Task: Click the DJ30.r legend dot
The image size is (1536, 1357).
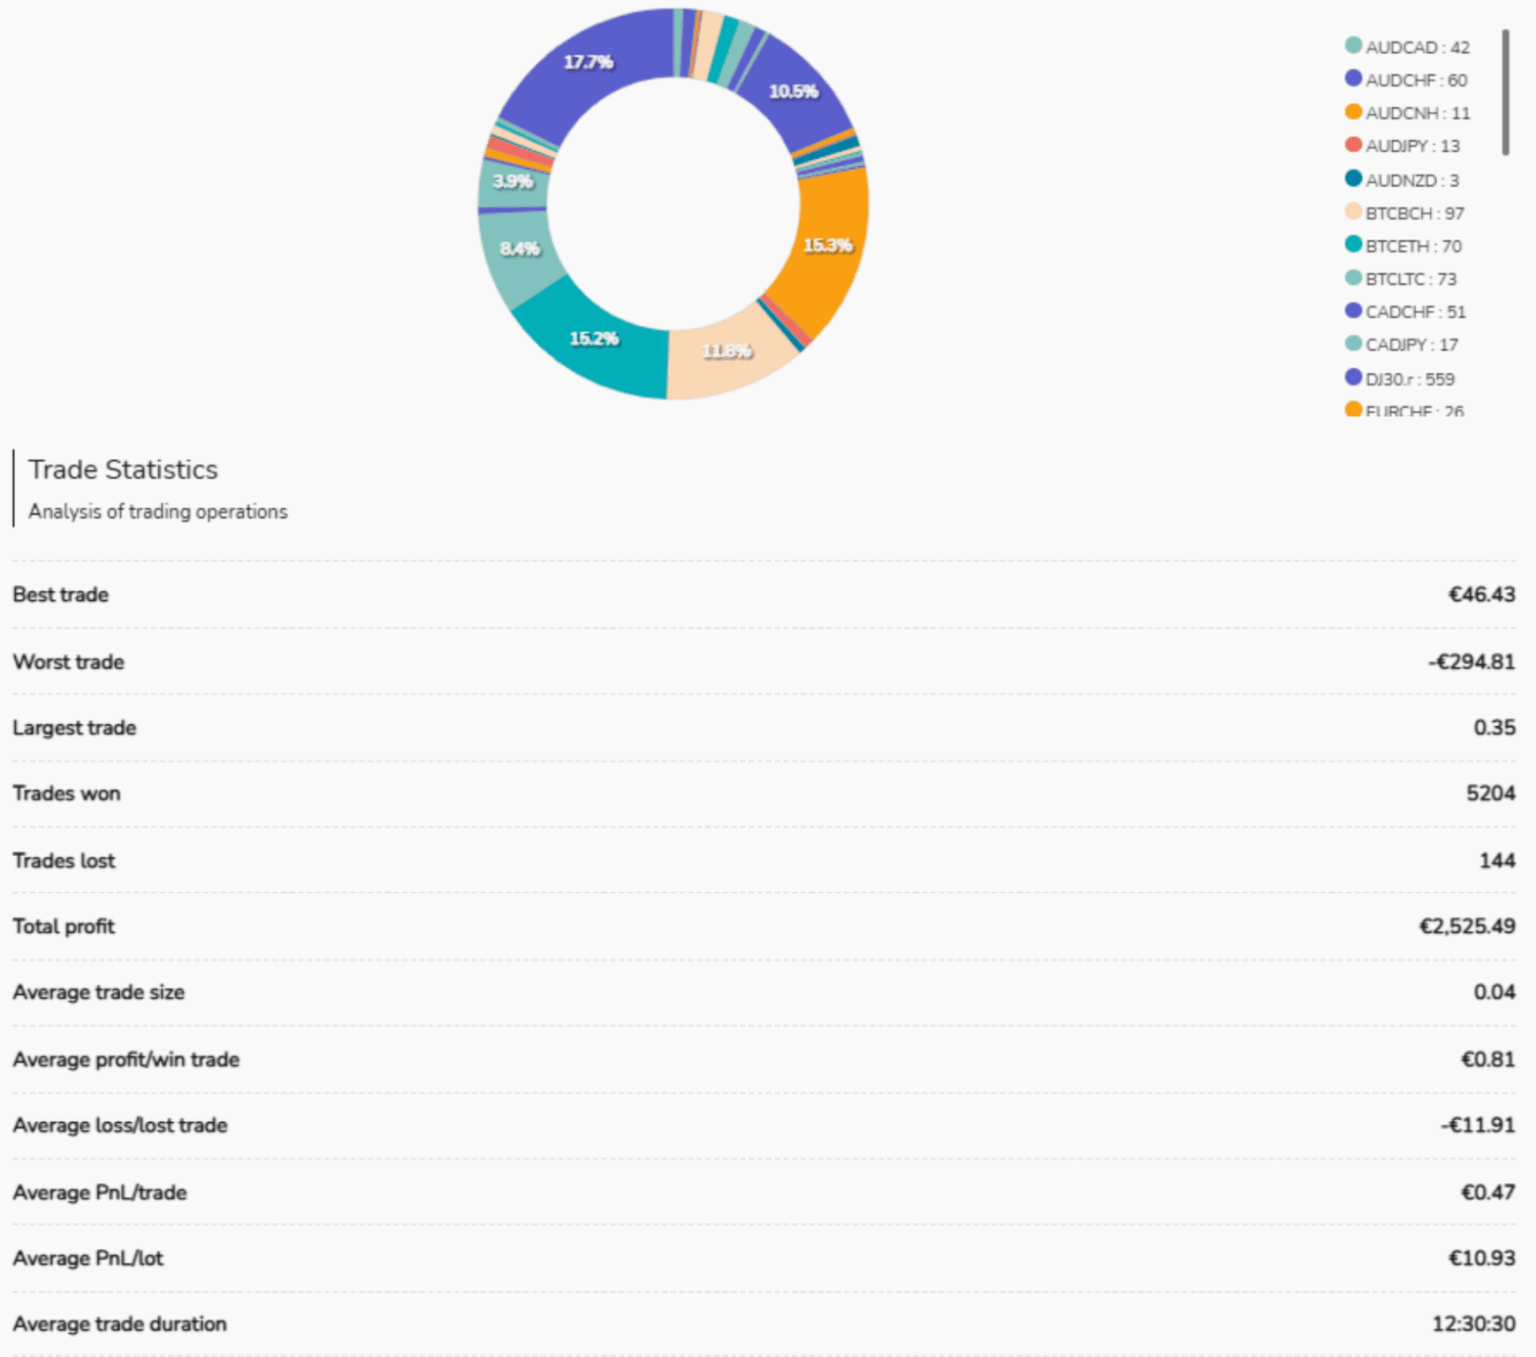Action: pos(1355,379)
